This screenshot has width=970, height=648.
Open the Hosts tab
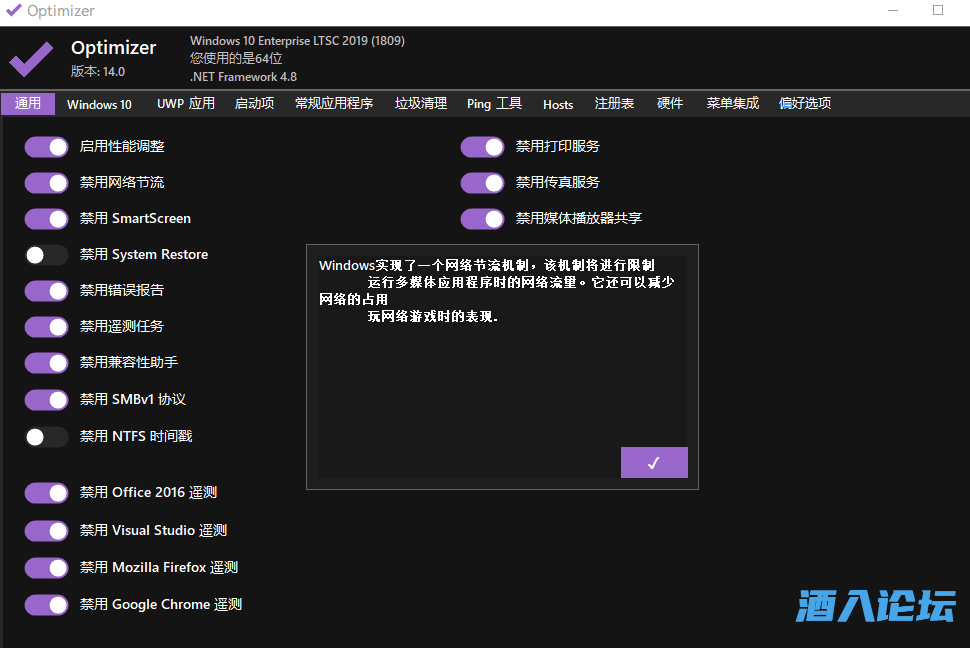[558, 104]
